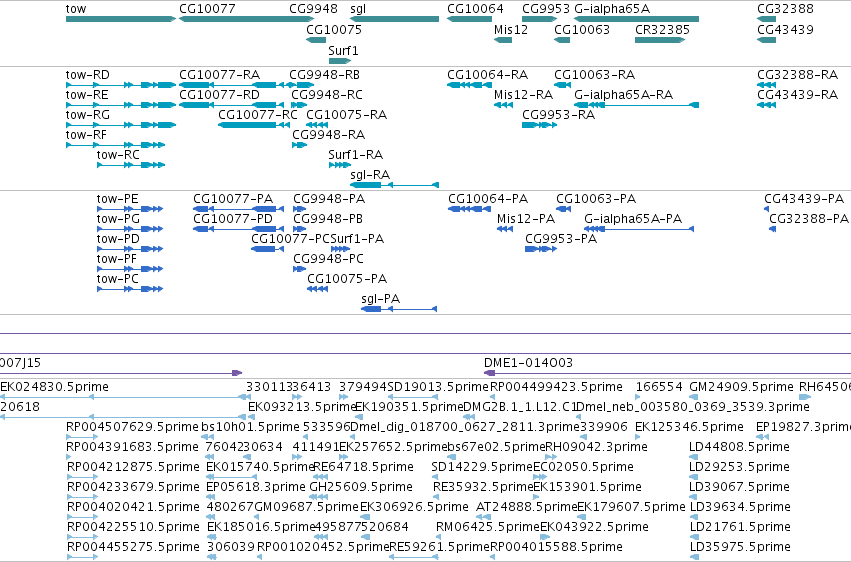This screenshot has width=851, height=562.
Task: Select the sgl-RA transcript
Action: coord(395,185)
